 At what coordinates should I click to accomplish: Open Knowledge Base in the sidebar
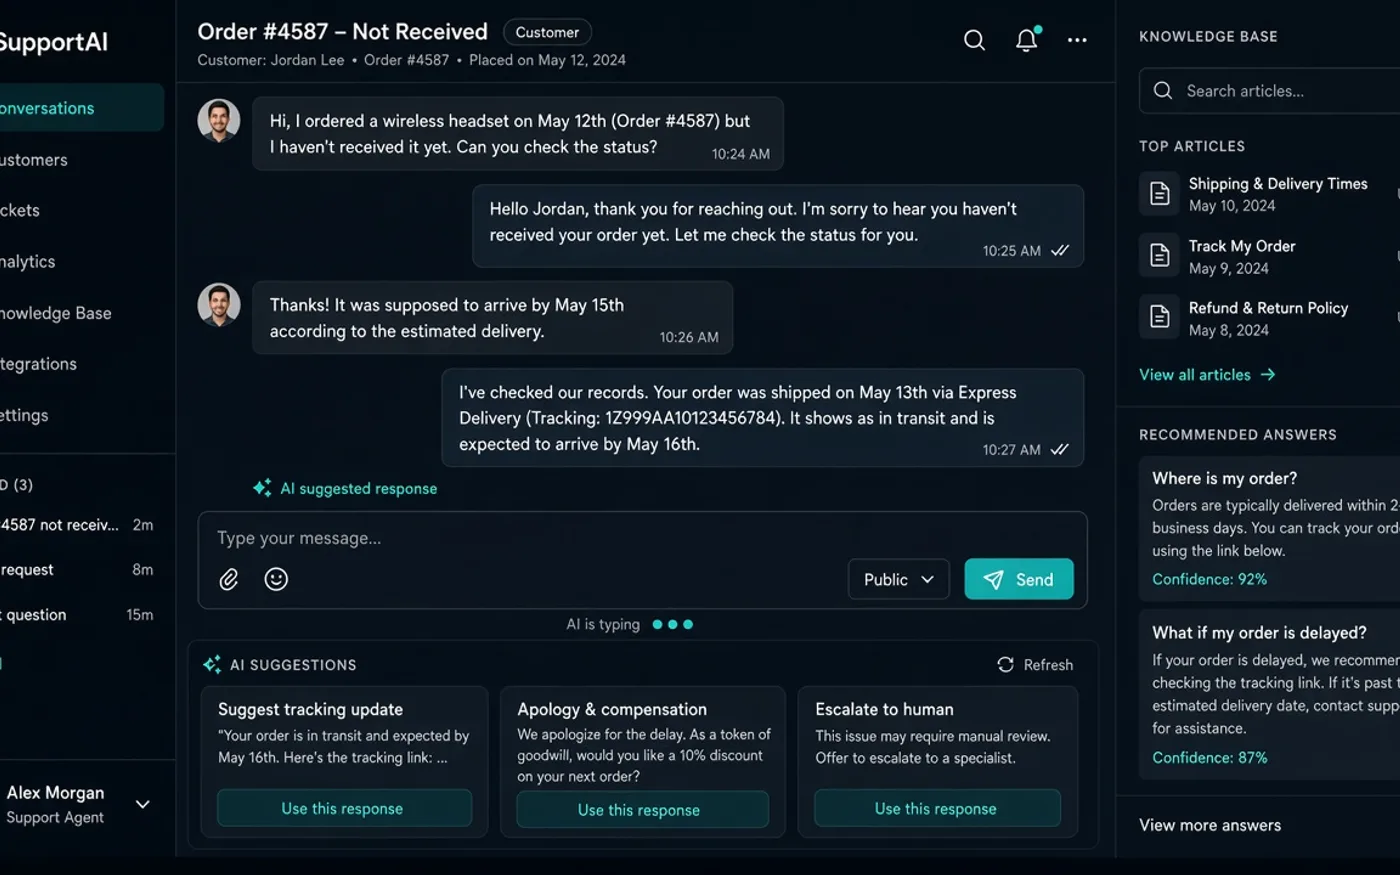point(56,313)
